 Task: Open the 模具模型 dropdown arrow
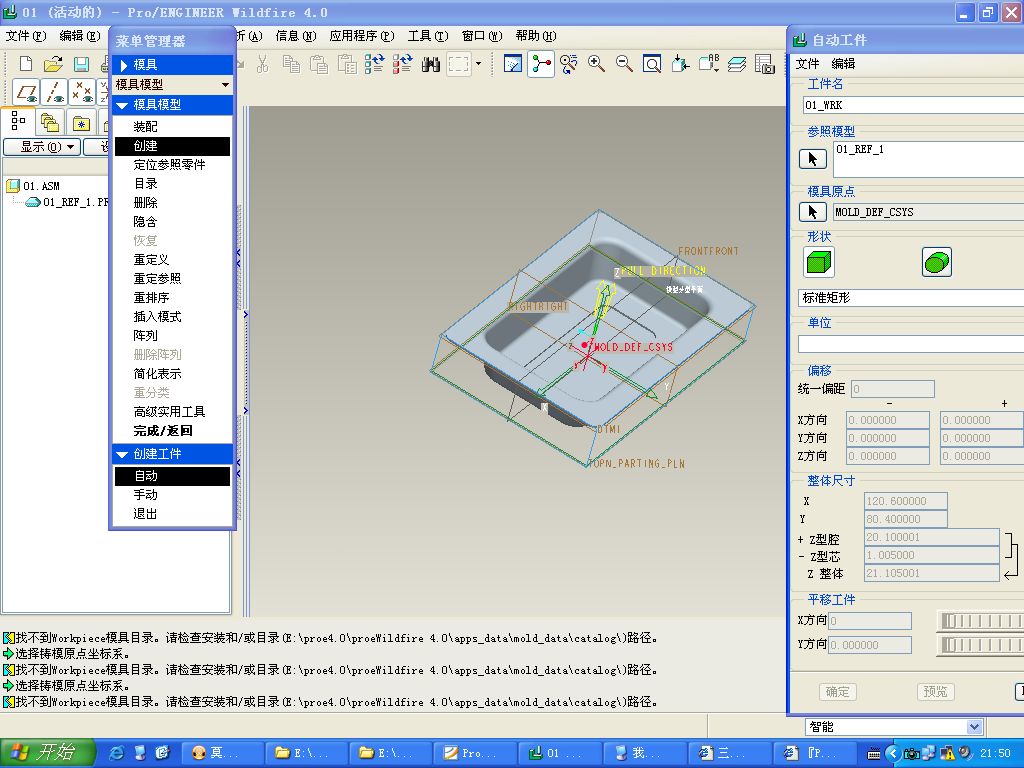225,85
